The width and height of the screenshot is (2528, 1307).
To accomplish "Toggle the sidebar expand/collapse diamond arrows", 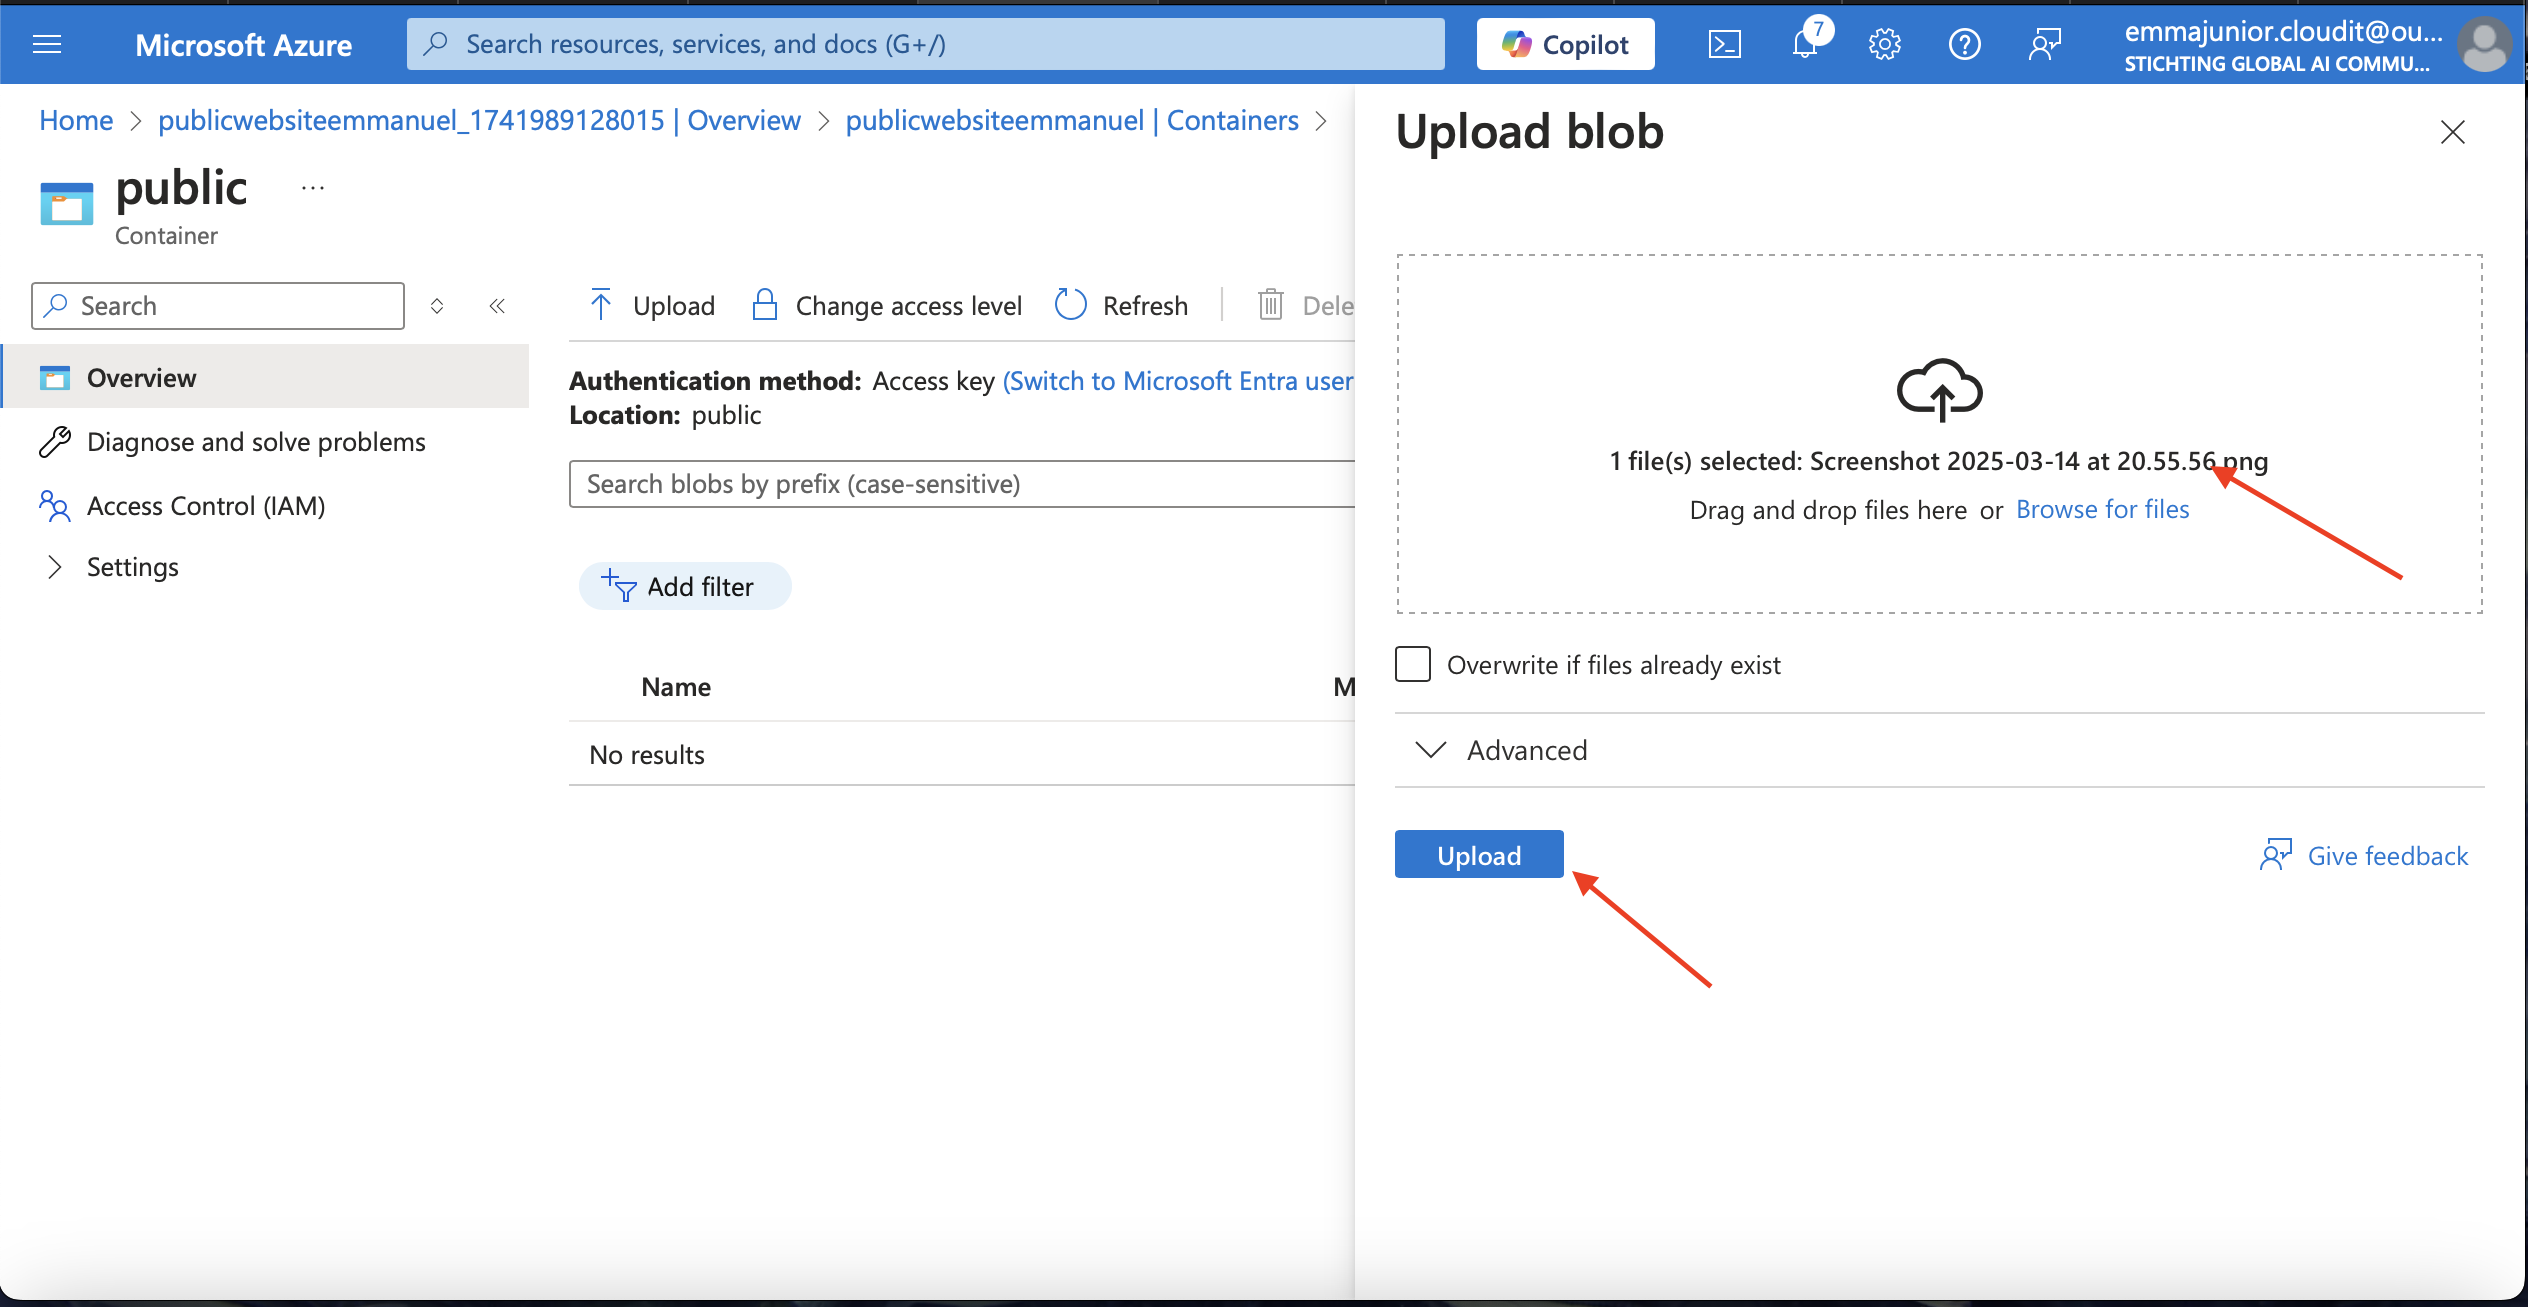I will (437, 306).
